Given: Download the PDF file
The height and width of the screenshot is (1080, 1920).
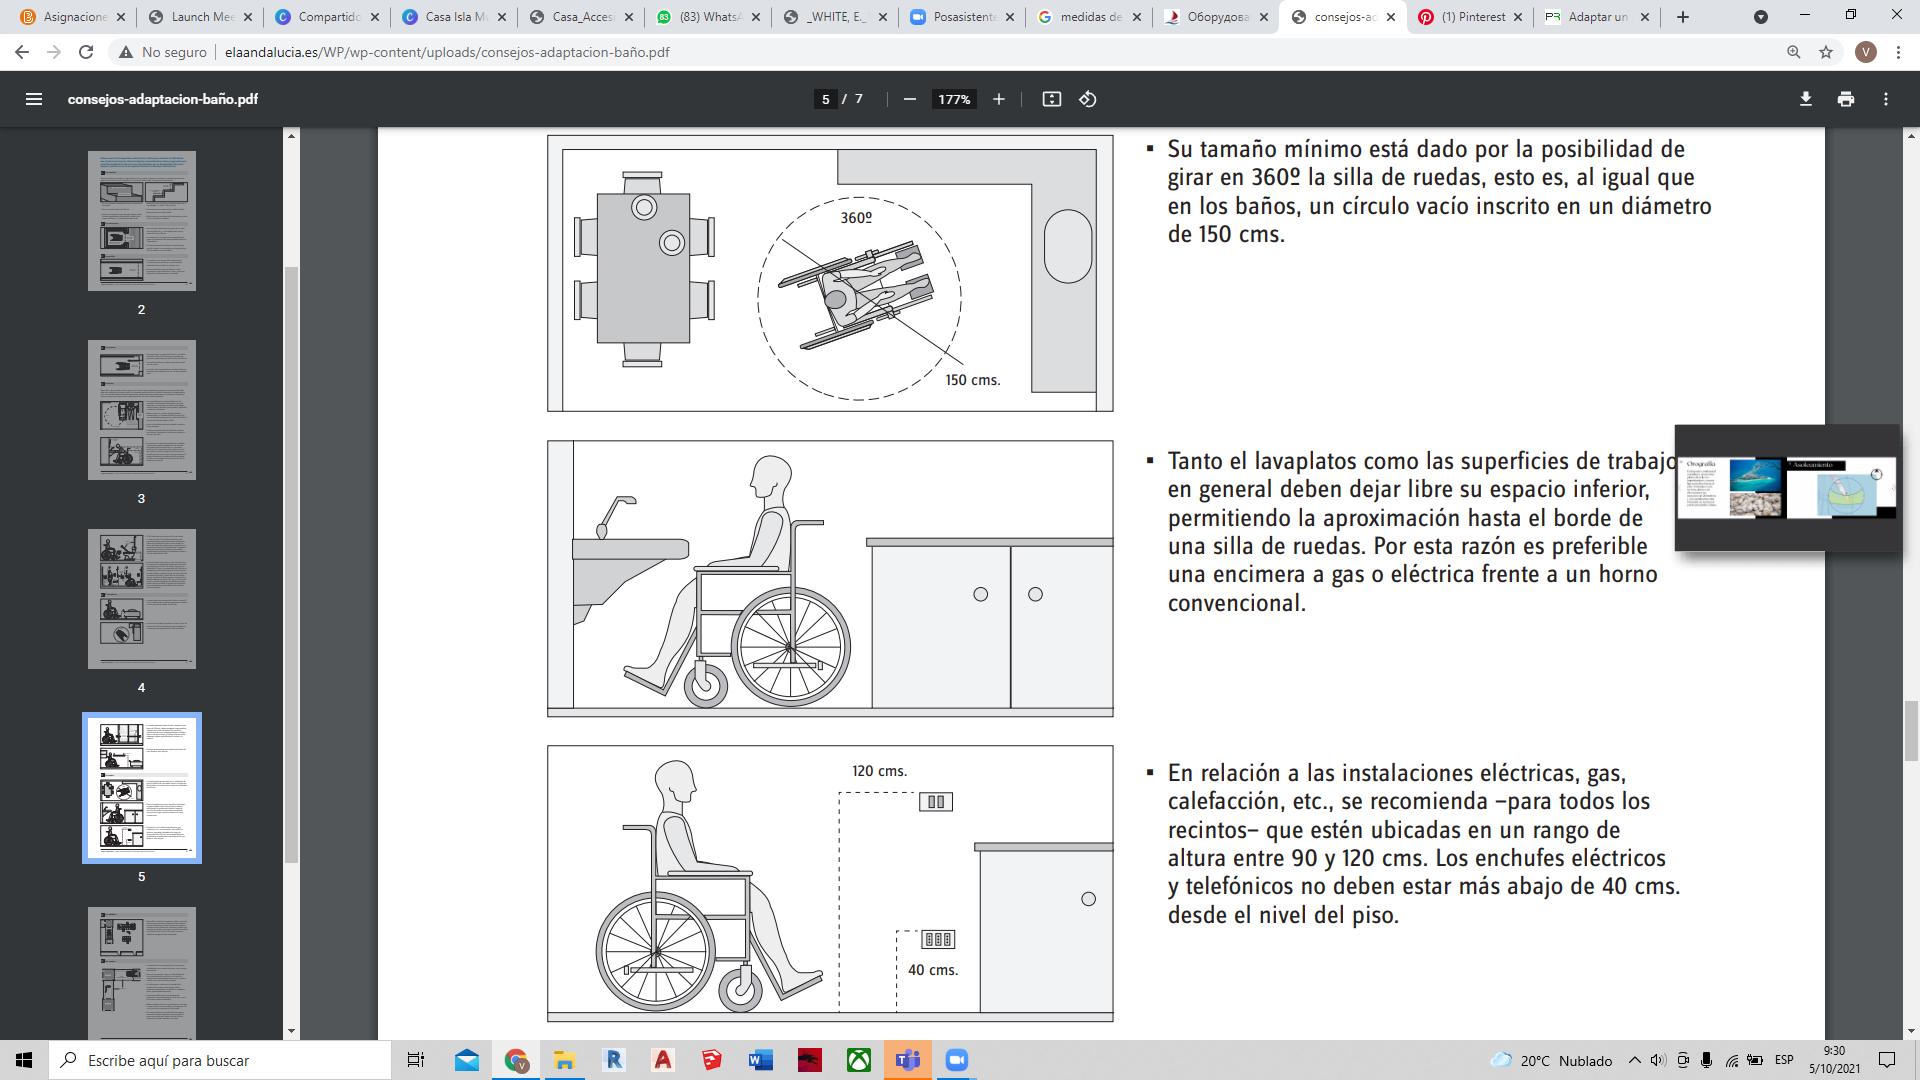Looking at the screenshot, I should (x=1806, y=99).
